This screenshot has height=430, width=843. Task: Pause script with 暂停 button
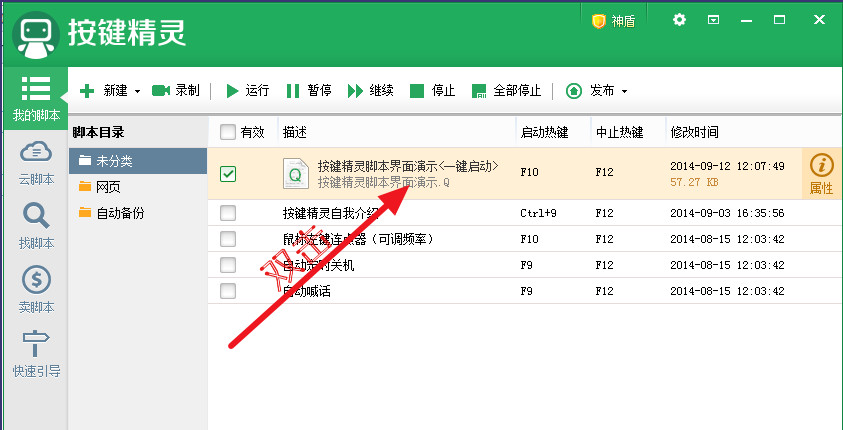tap(308, 91)
